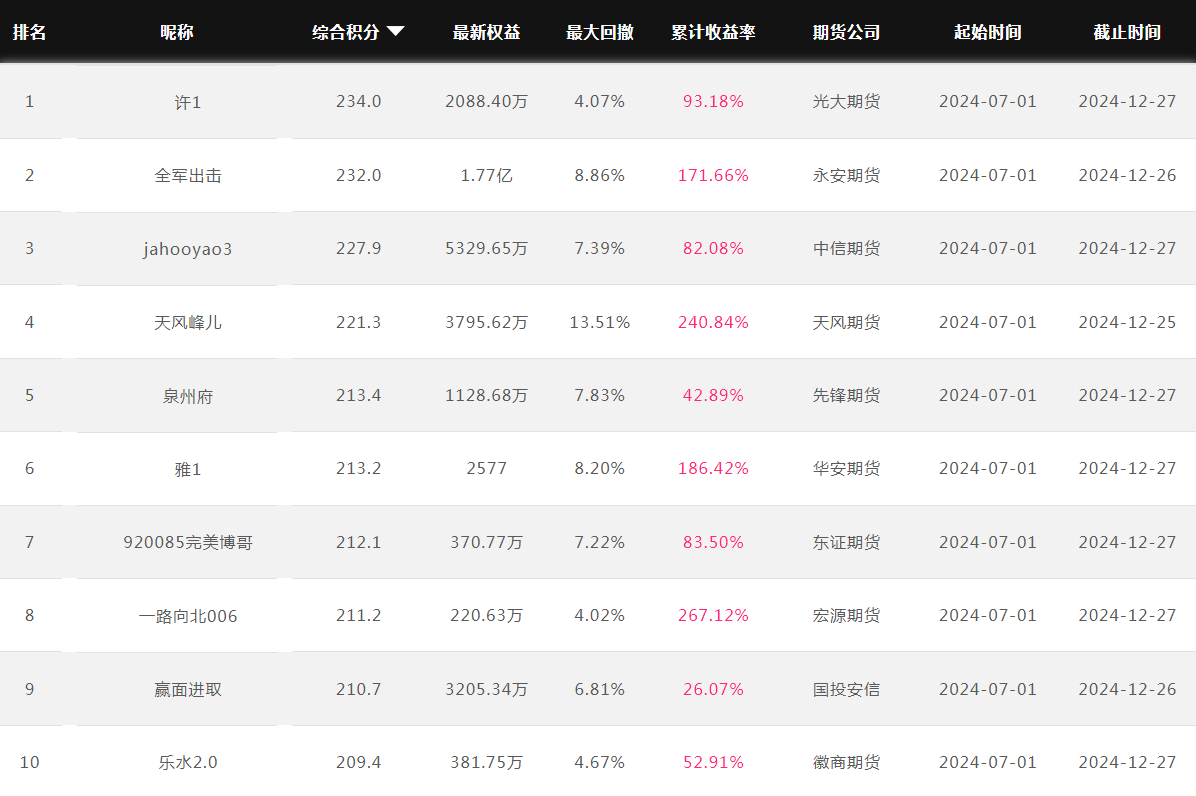1196x796 pixels.
Task: Click the 排名 column header
Action: tap(29, 32)
